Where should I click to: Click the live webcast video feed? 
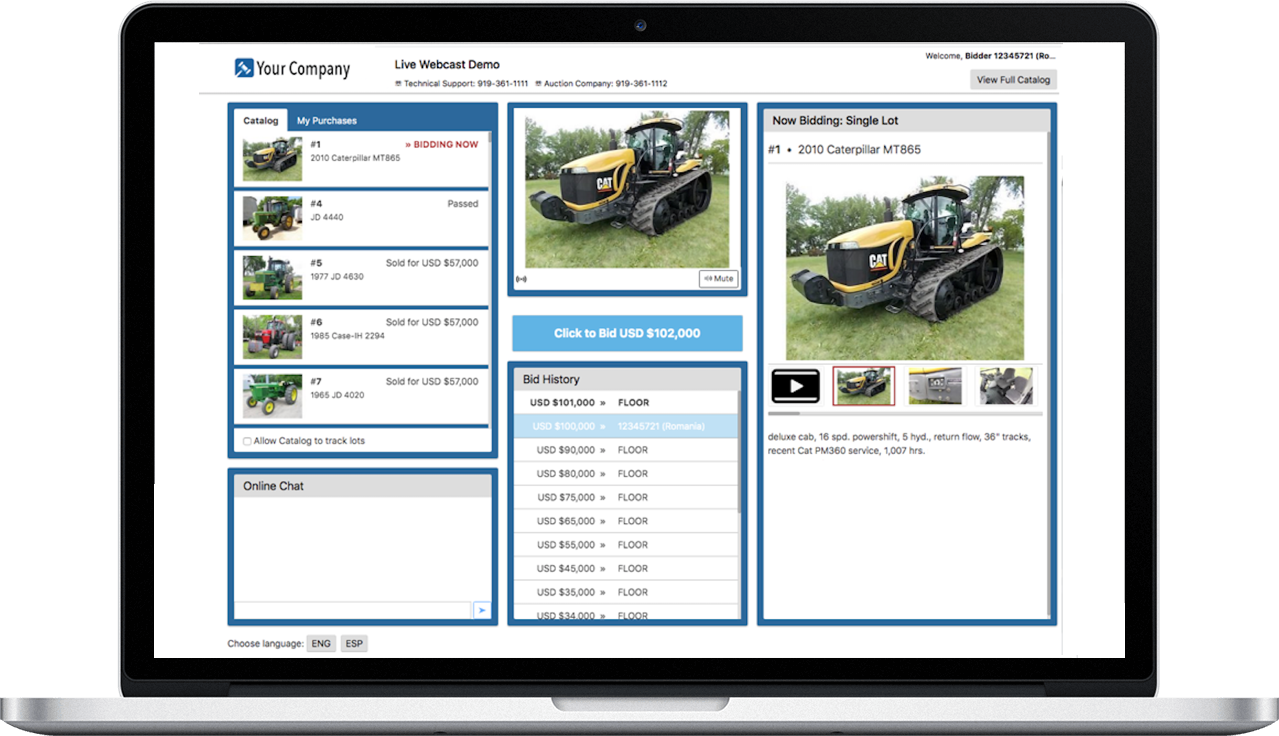(x=627, y=188)
